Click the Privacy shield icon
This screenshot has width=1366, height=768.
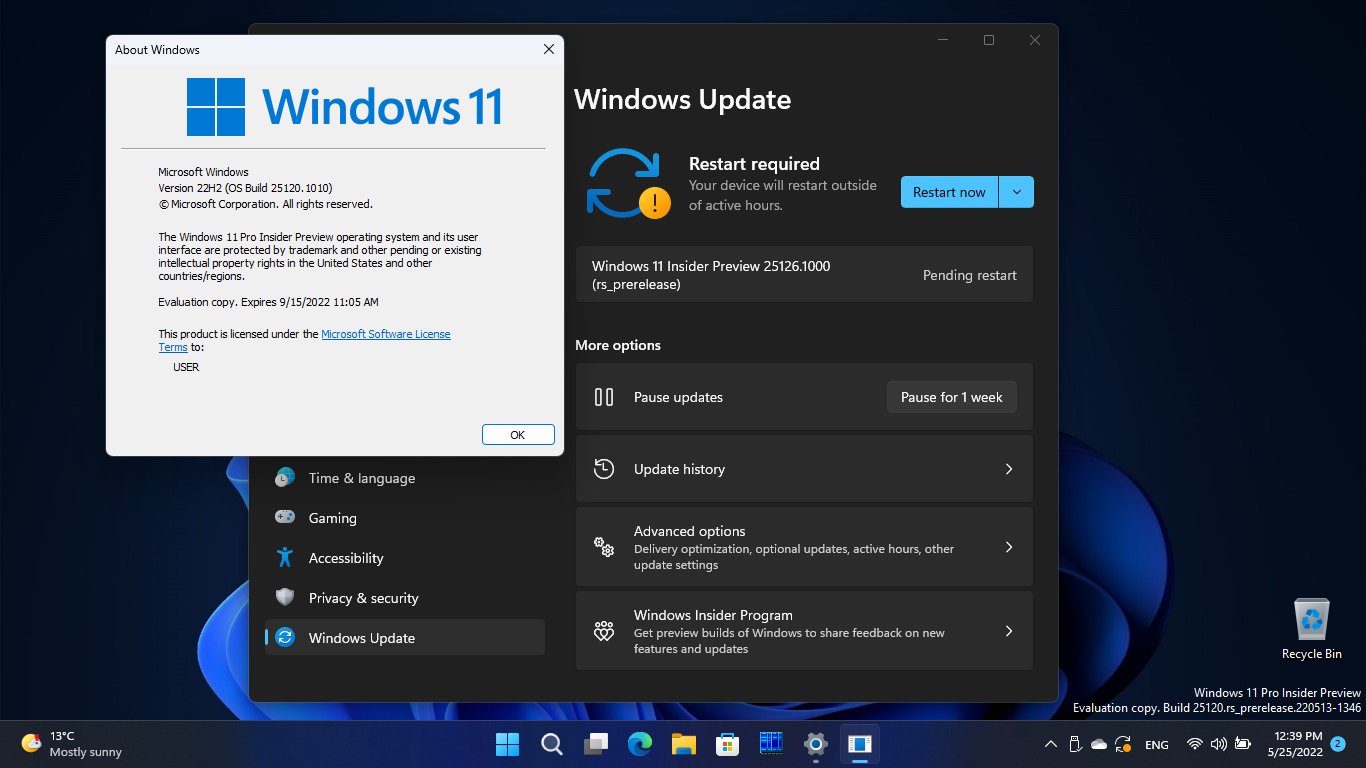coord(285,597)
